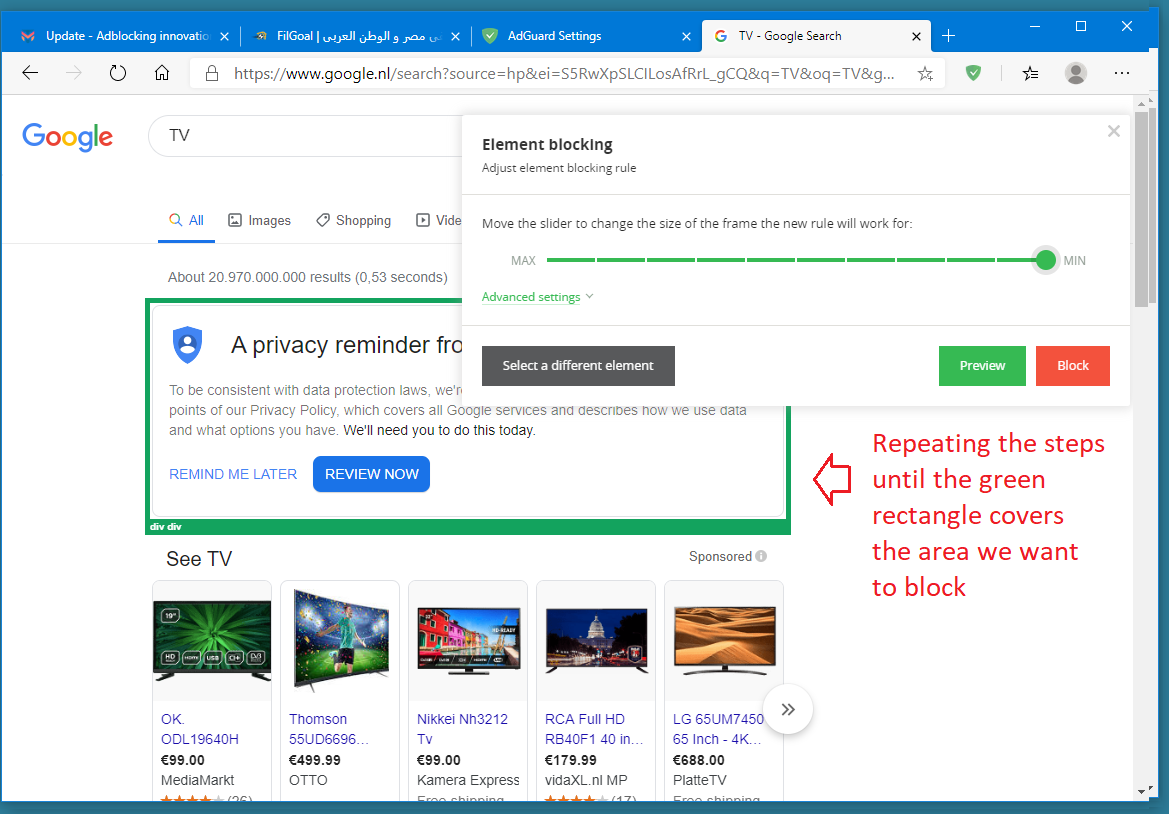1172x814 pixels.
Task: Click the scrollbar up arrow
Action: pos(1141,103)
